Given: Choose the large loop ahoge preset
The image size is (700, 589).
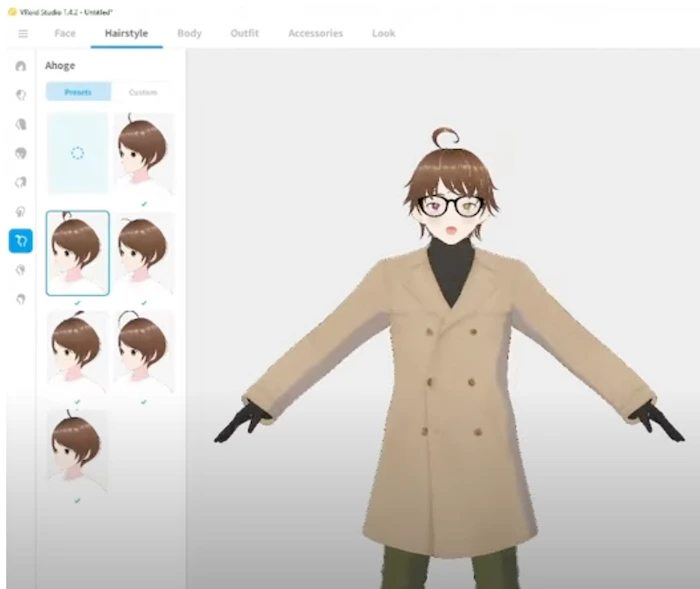Looking at the screenshot, I should pos(144,351).
